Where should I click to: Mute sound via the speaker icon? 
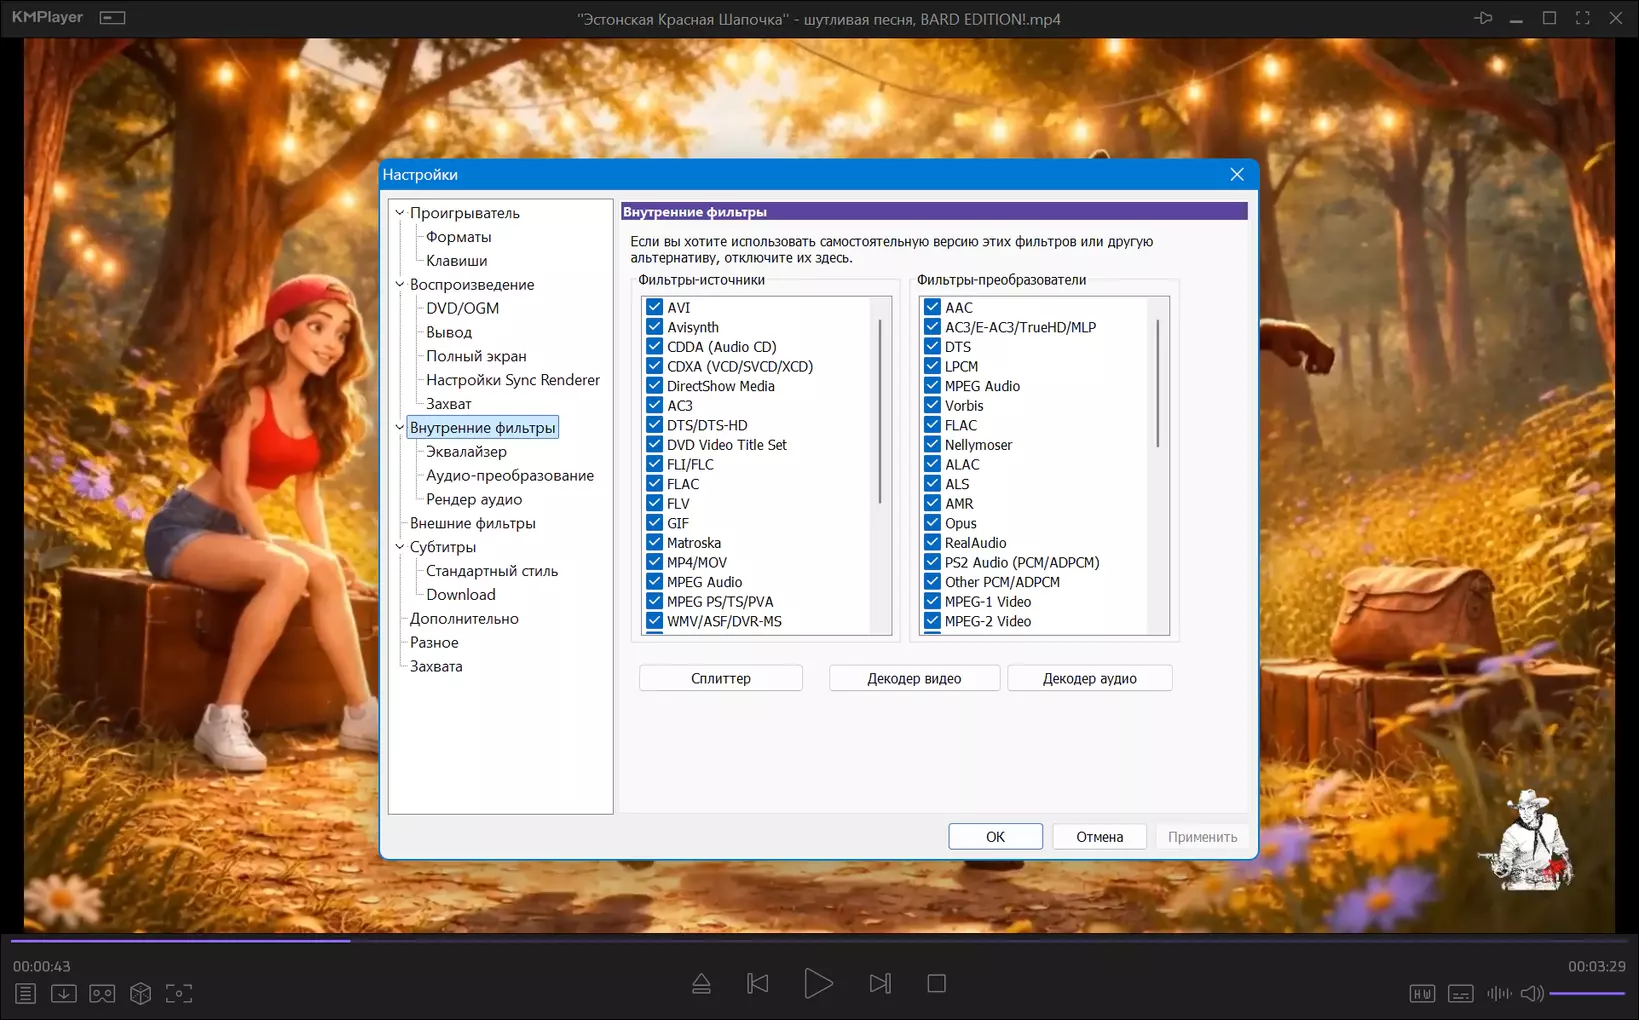click(x=1532, y=994)
